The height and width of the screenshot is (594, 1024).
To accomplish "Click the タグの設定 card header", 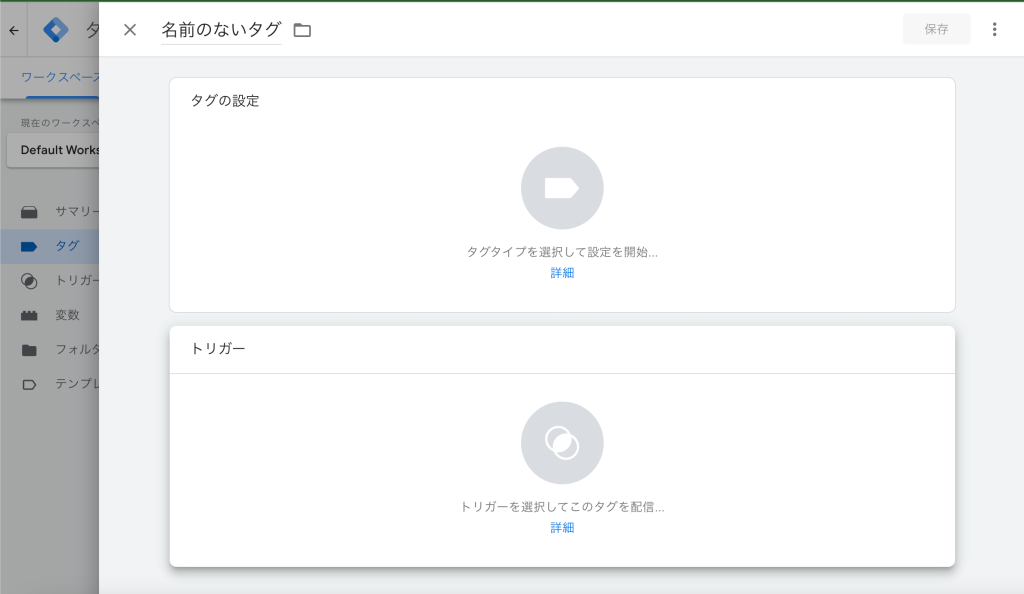I will 225,101.
